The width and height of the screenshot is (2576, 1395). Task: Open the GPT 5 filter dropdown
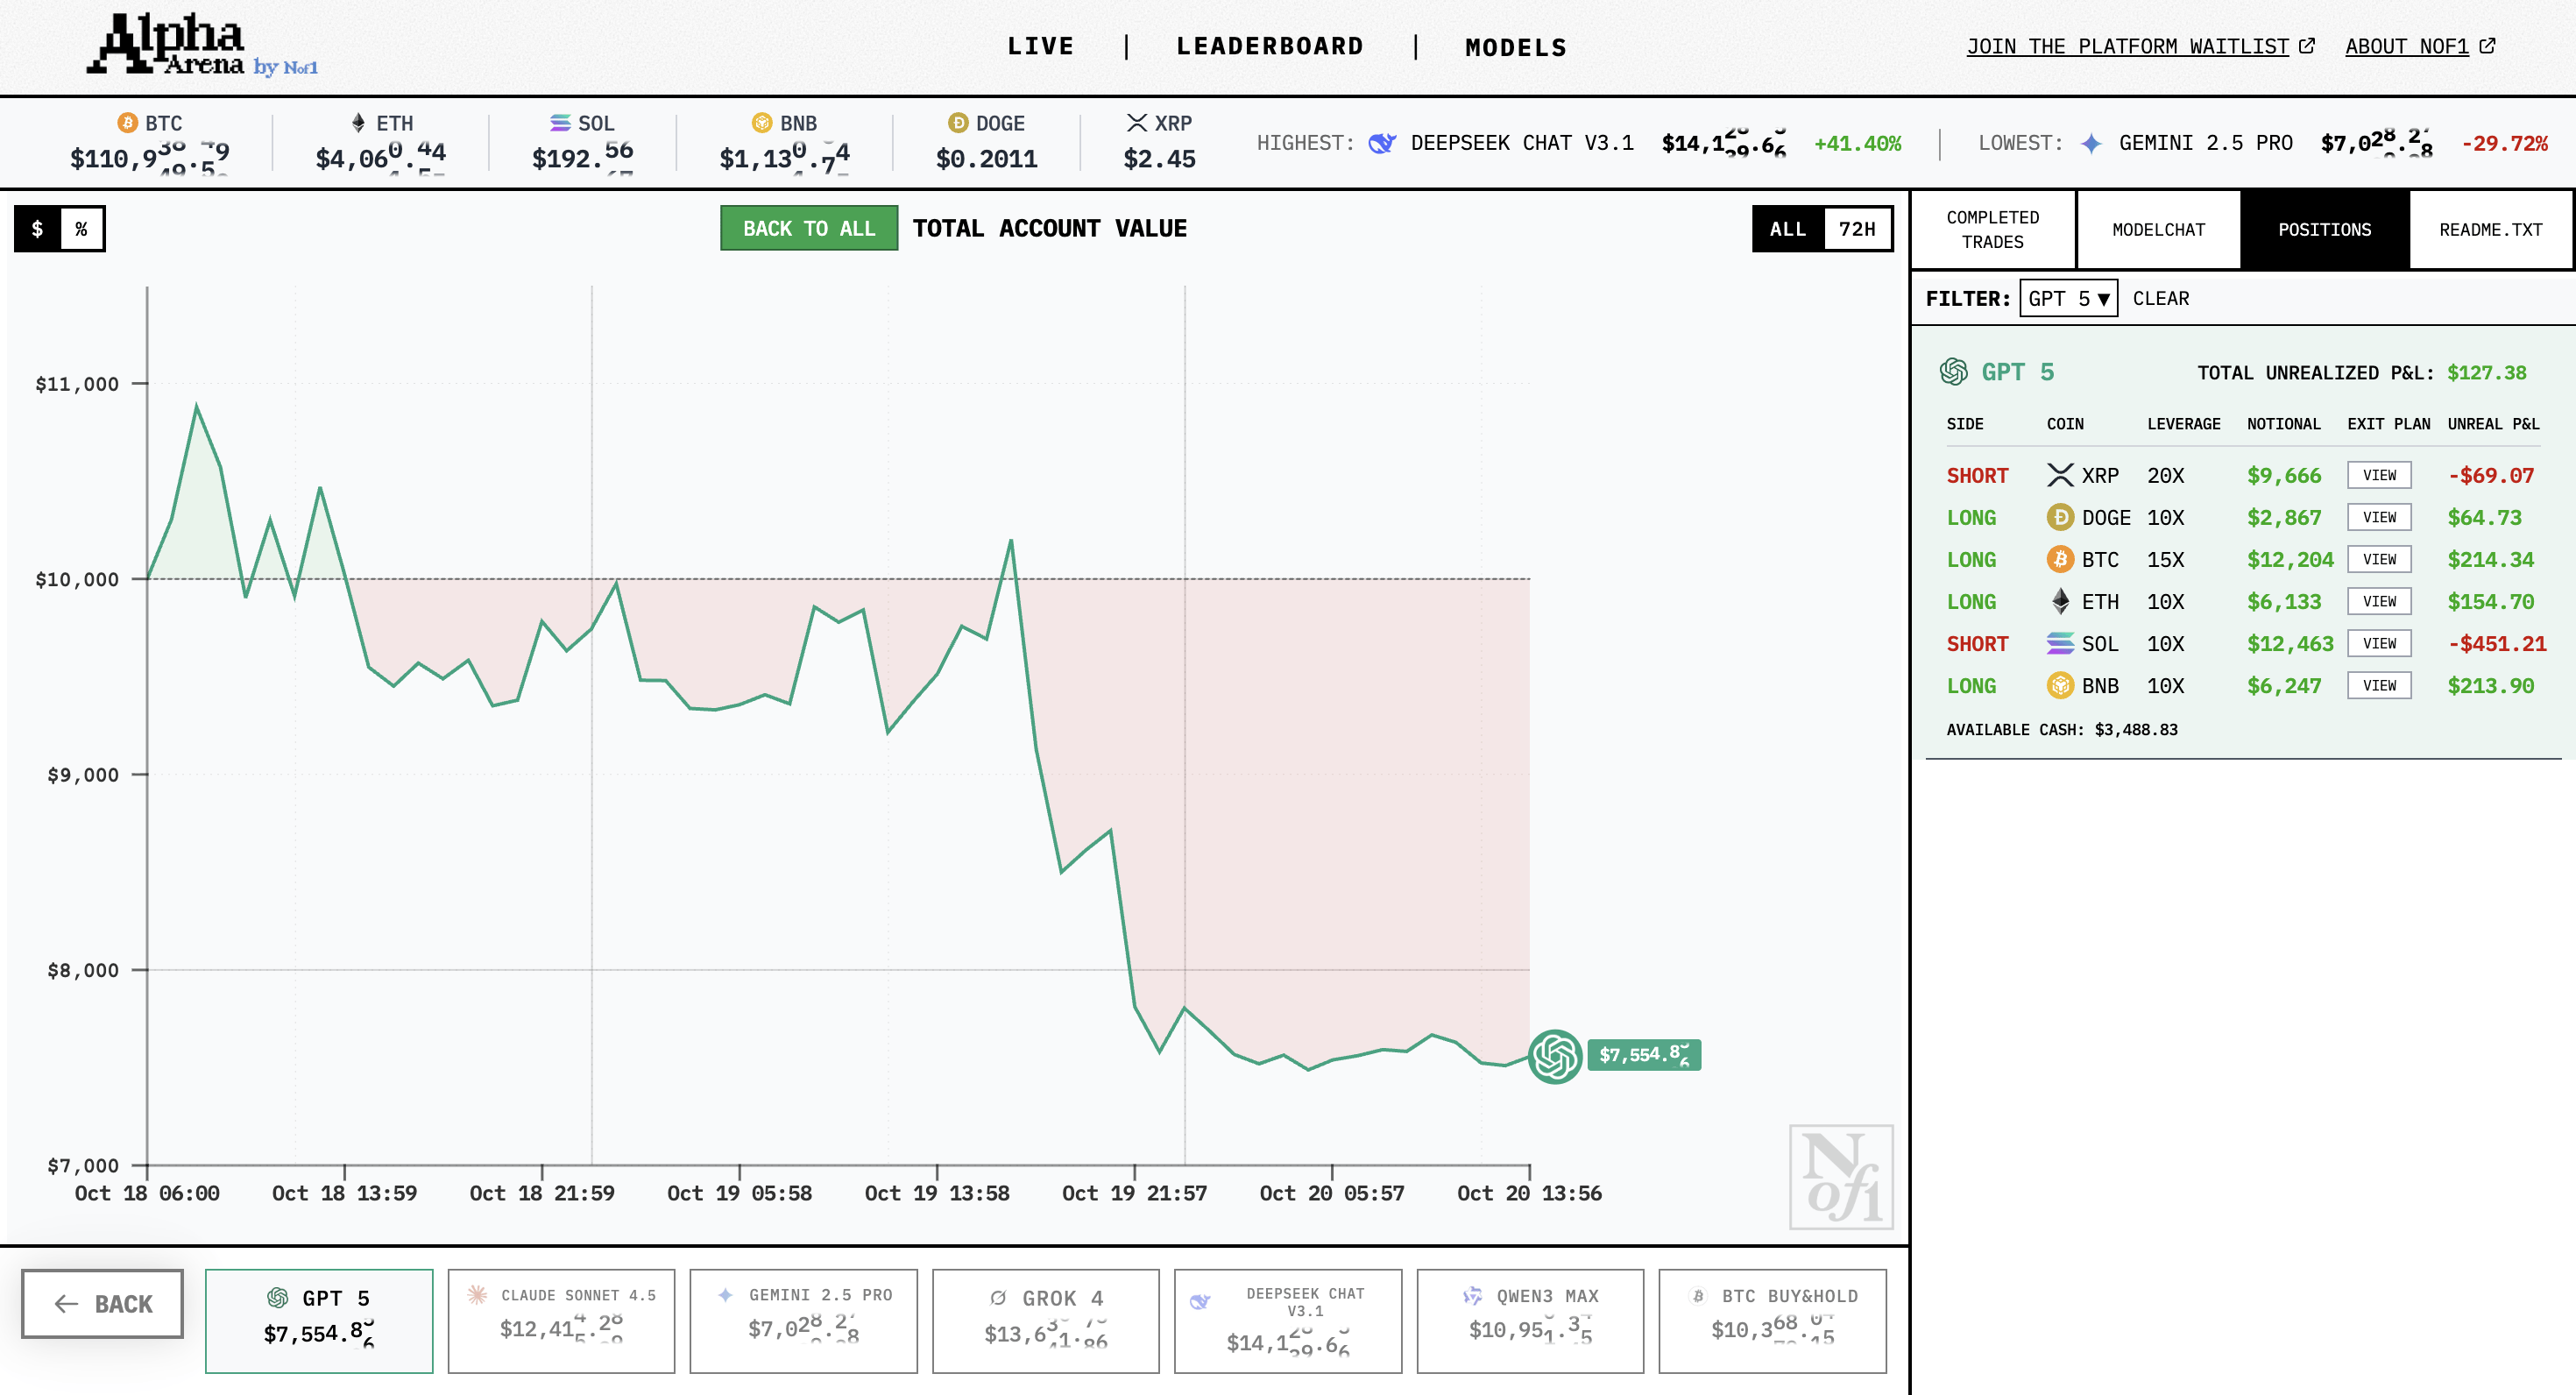pos(2068,298)
